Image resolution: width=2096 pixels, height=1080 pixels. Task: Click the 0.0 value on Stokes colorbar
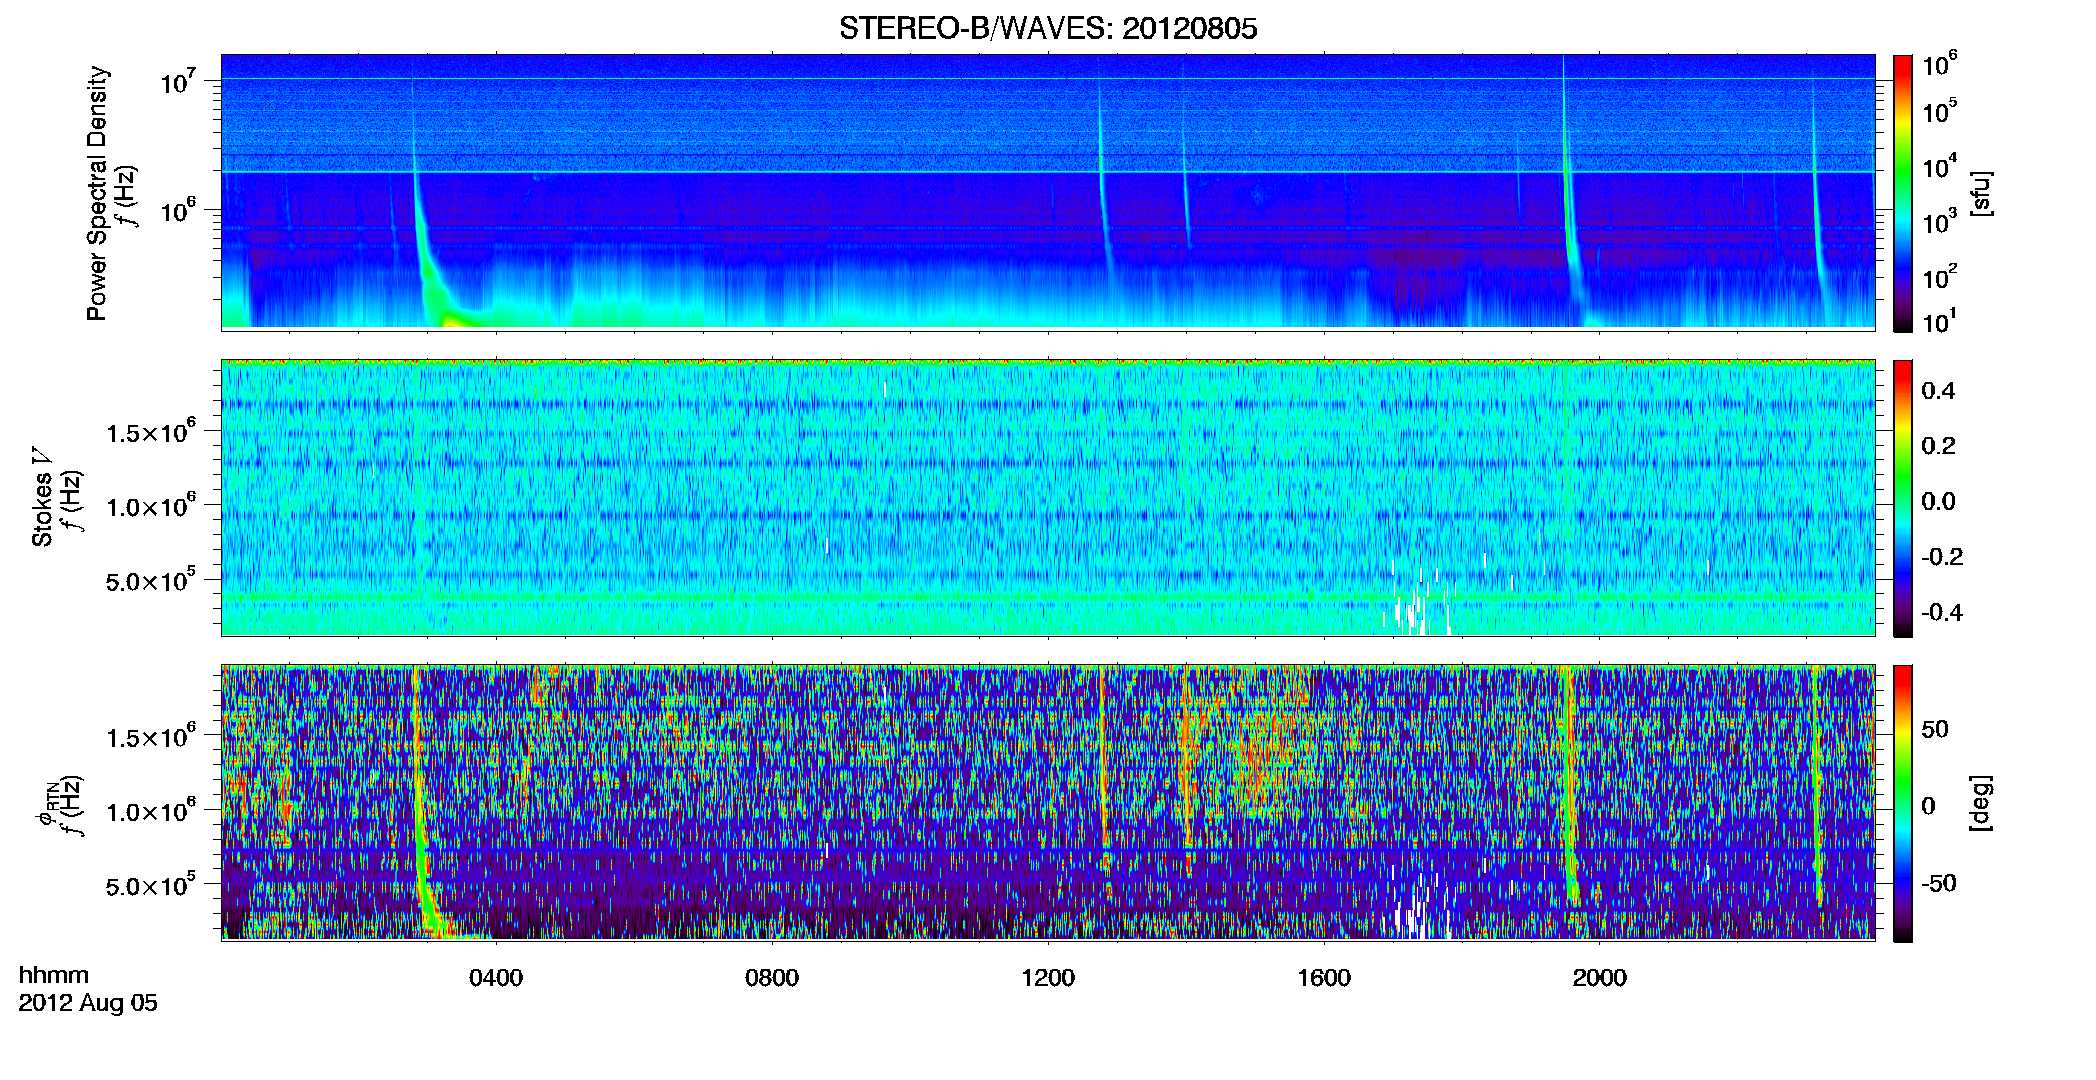tap(1938, 502)
